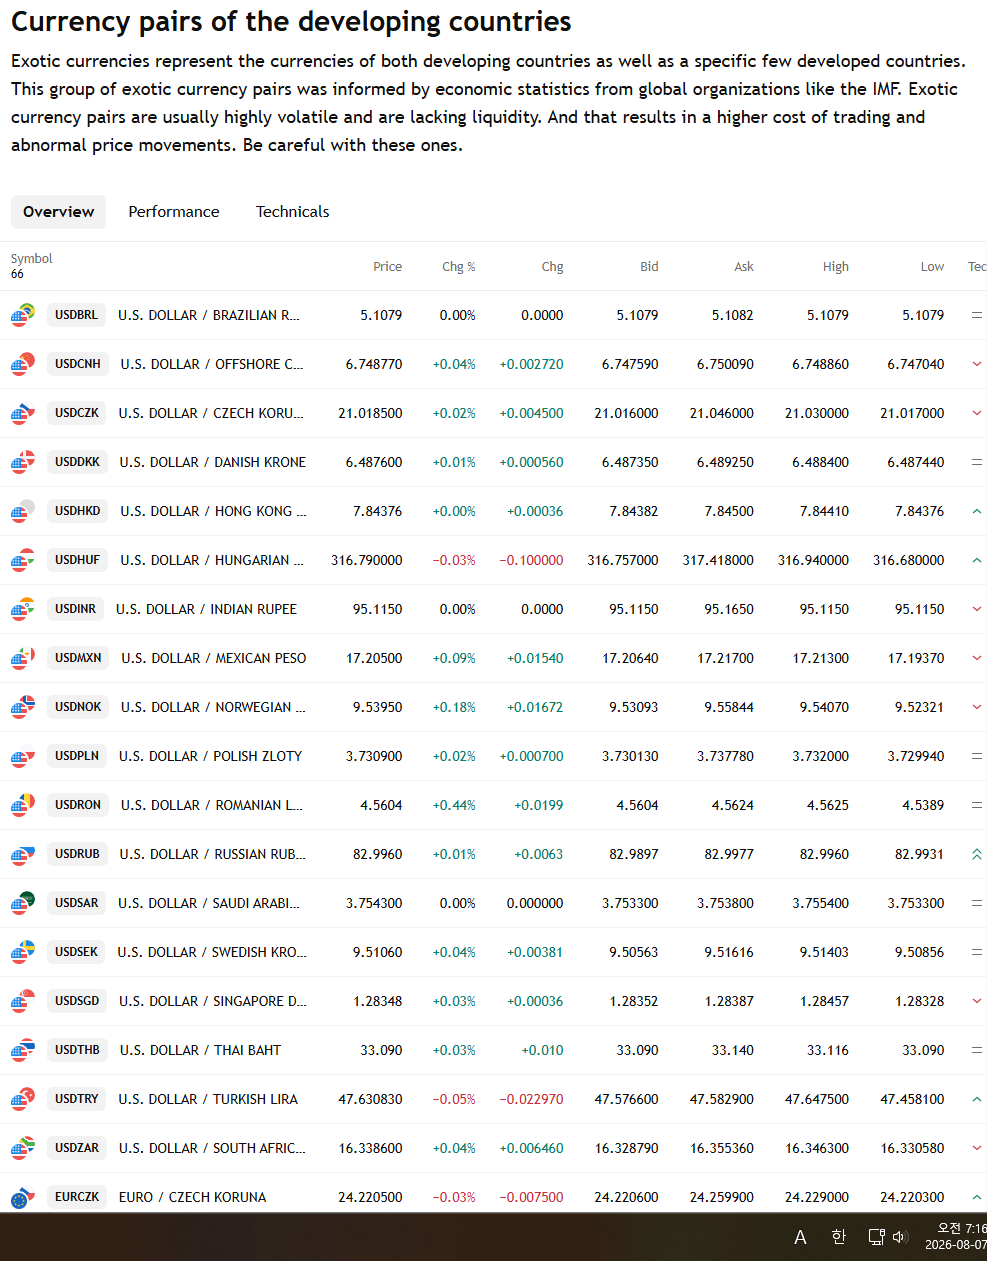Click the USDINR flag pair icon
This screenshot has width=987, height=1261.
23,609
